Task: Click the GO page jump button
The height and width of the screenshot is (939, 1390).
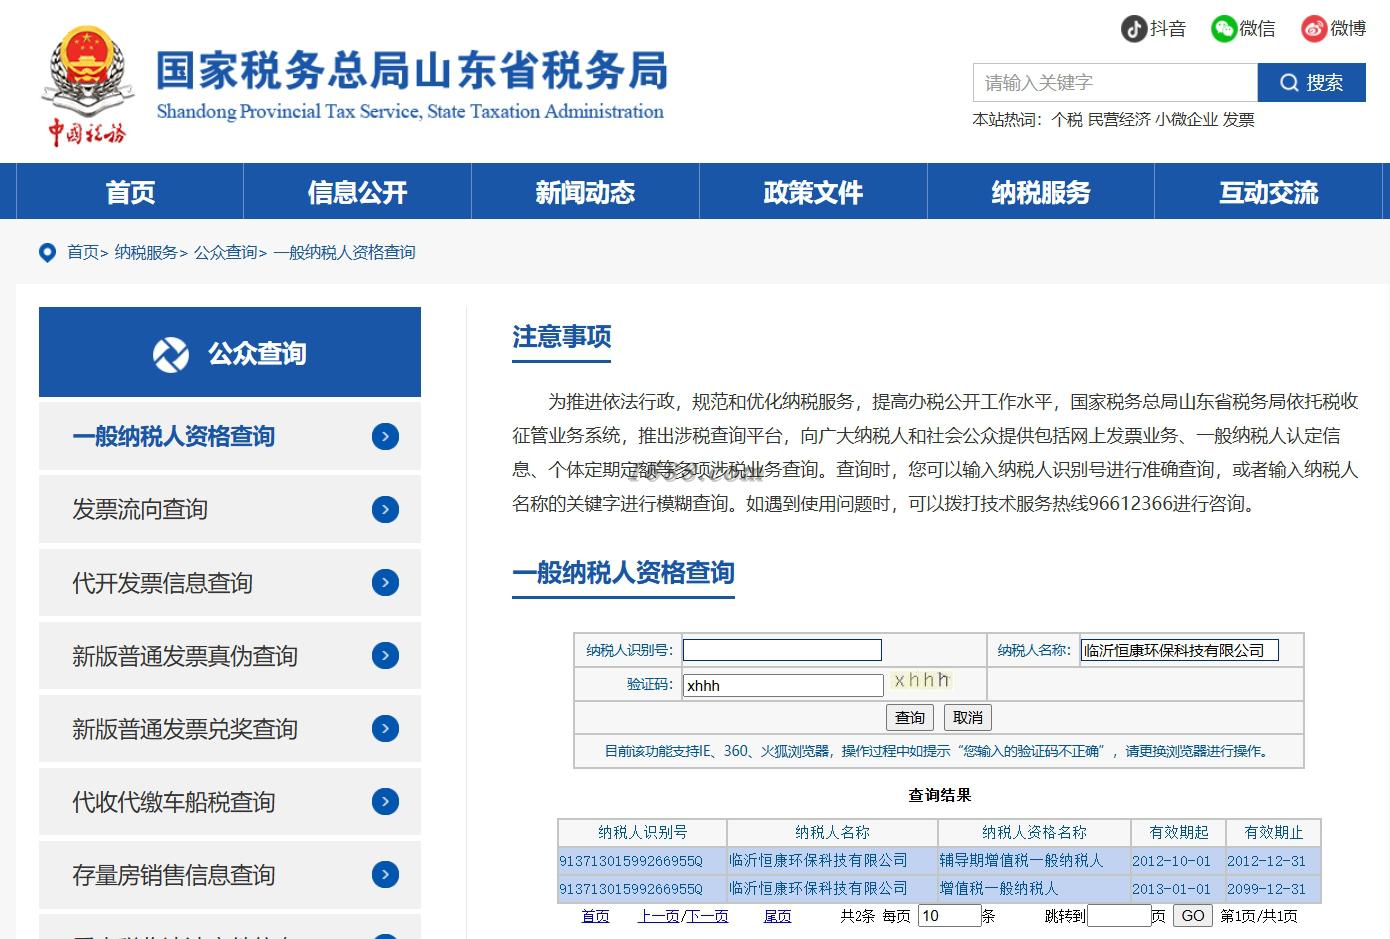Action: tap(1193, 916)
